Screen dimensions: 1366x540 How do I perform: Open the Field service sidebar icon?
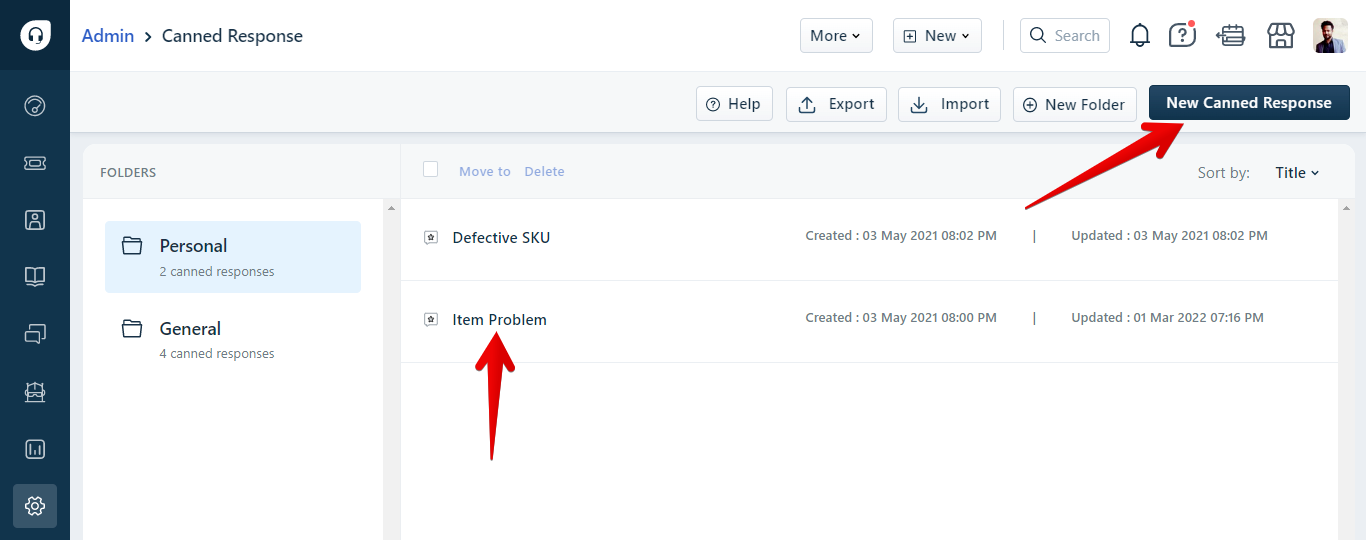tap(35, 392)
